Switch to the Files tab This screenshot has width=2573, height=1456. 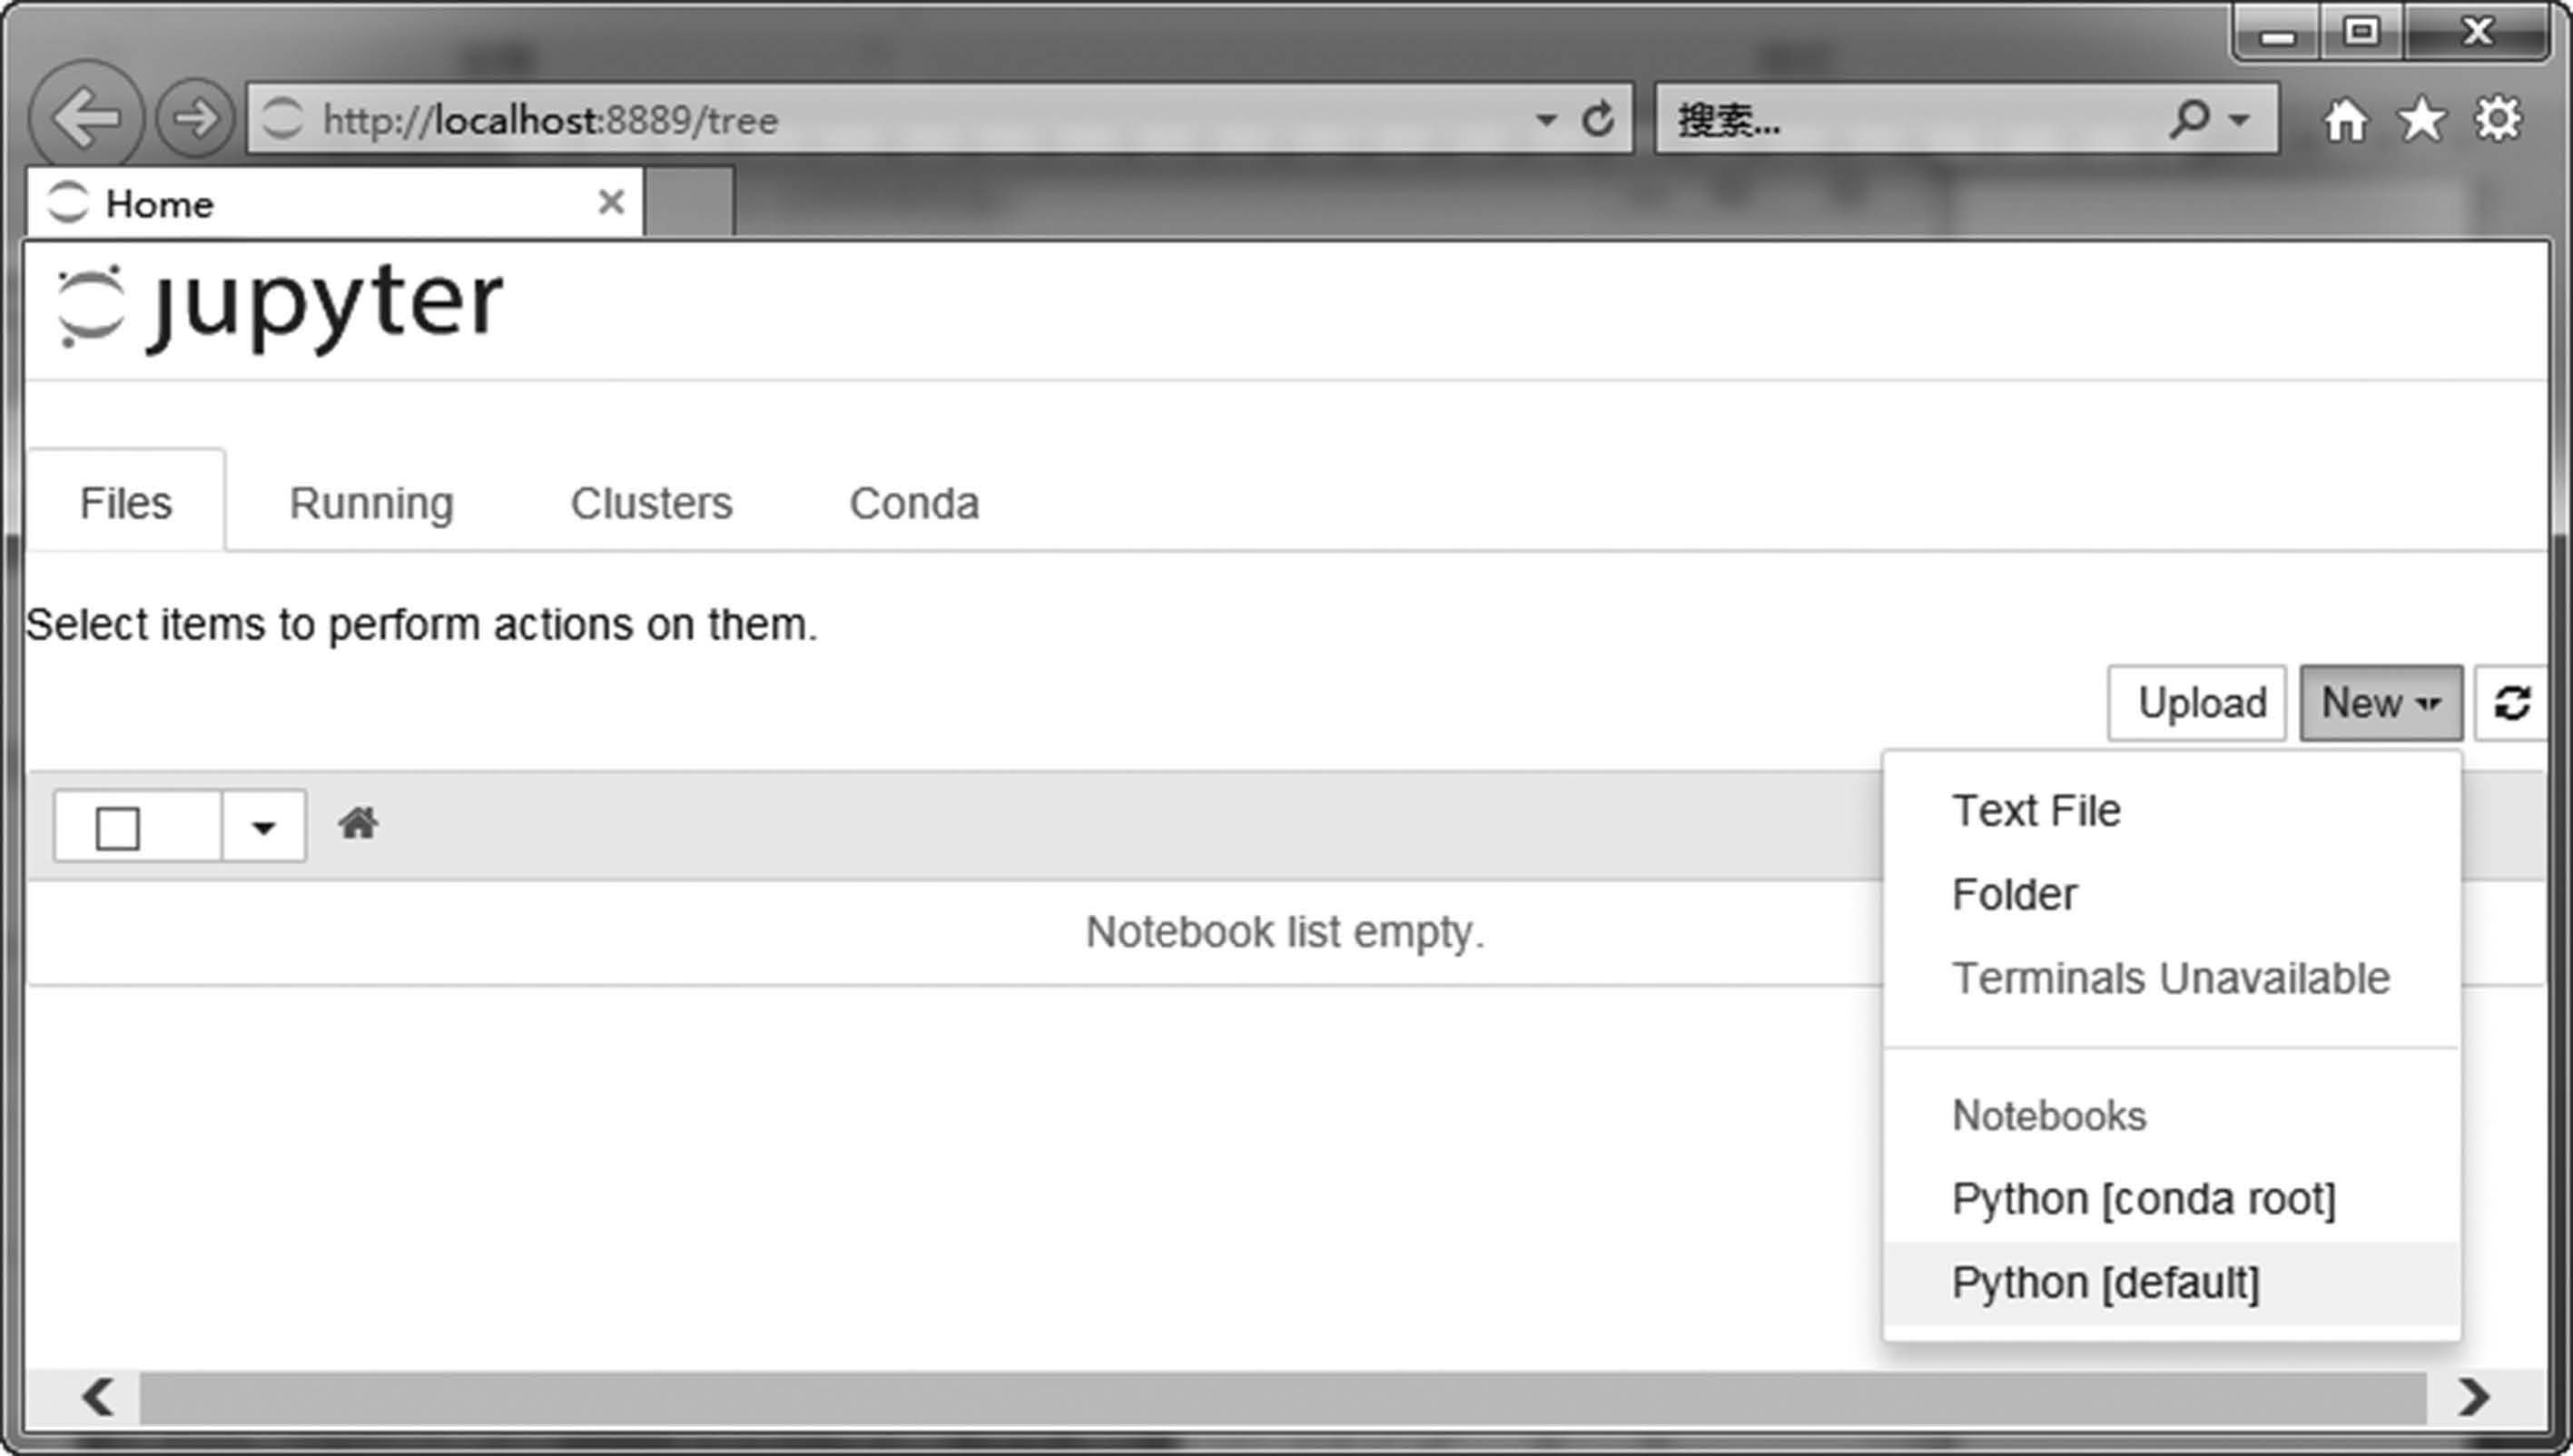(x=126, y=502)
